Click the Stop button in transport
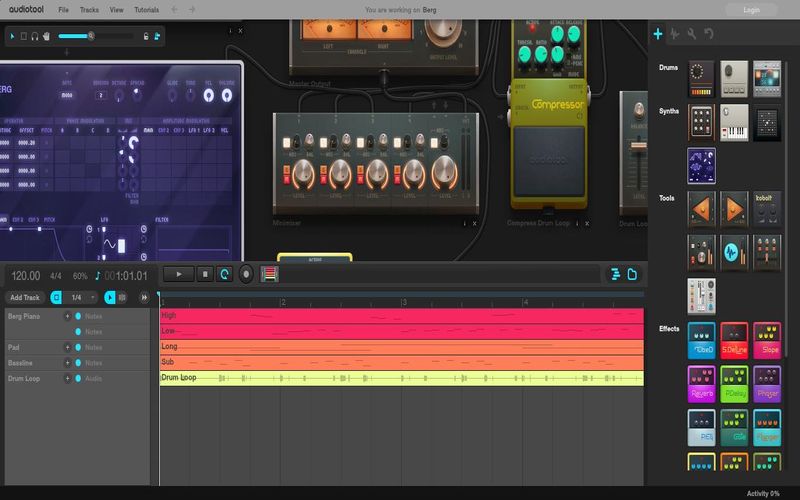Viewport: 800px width, 500px height. point(205,274)
